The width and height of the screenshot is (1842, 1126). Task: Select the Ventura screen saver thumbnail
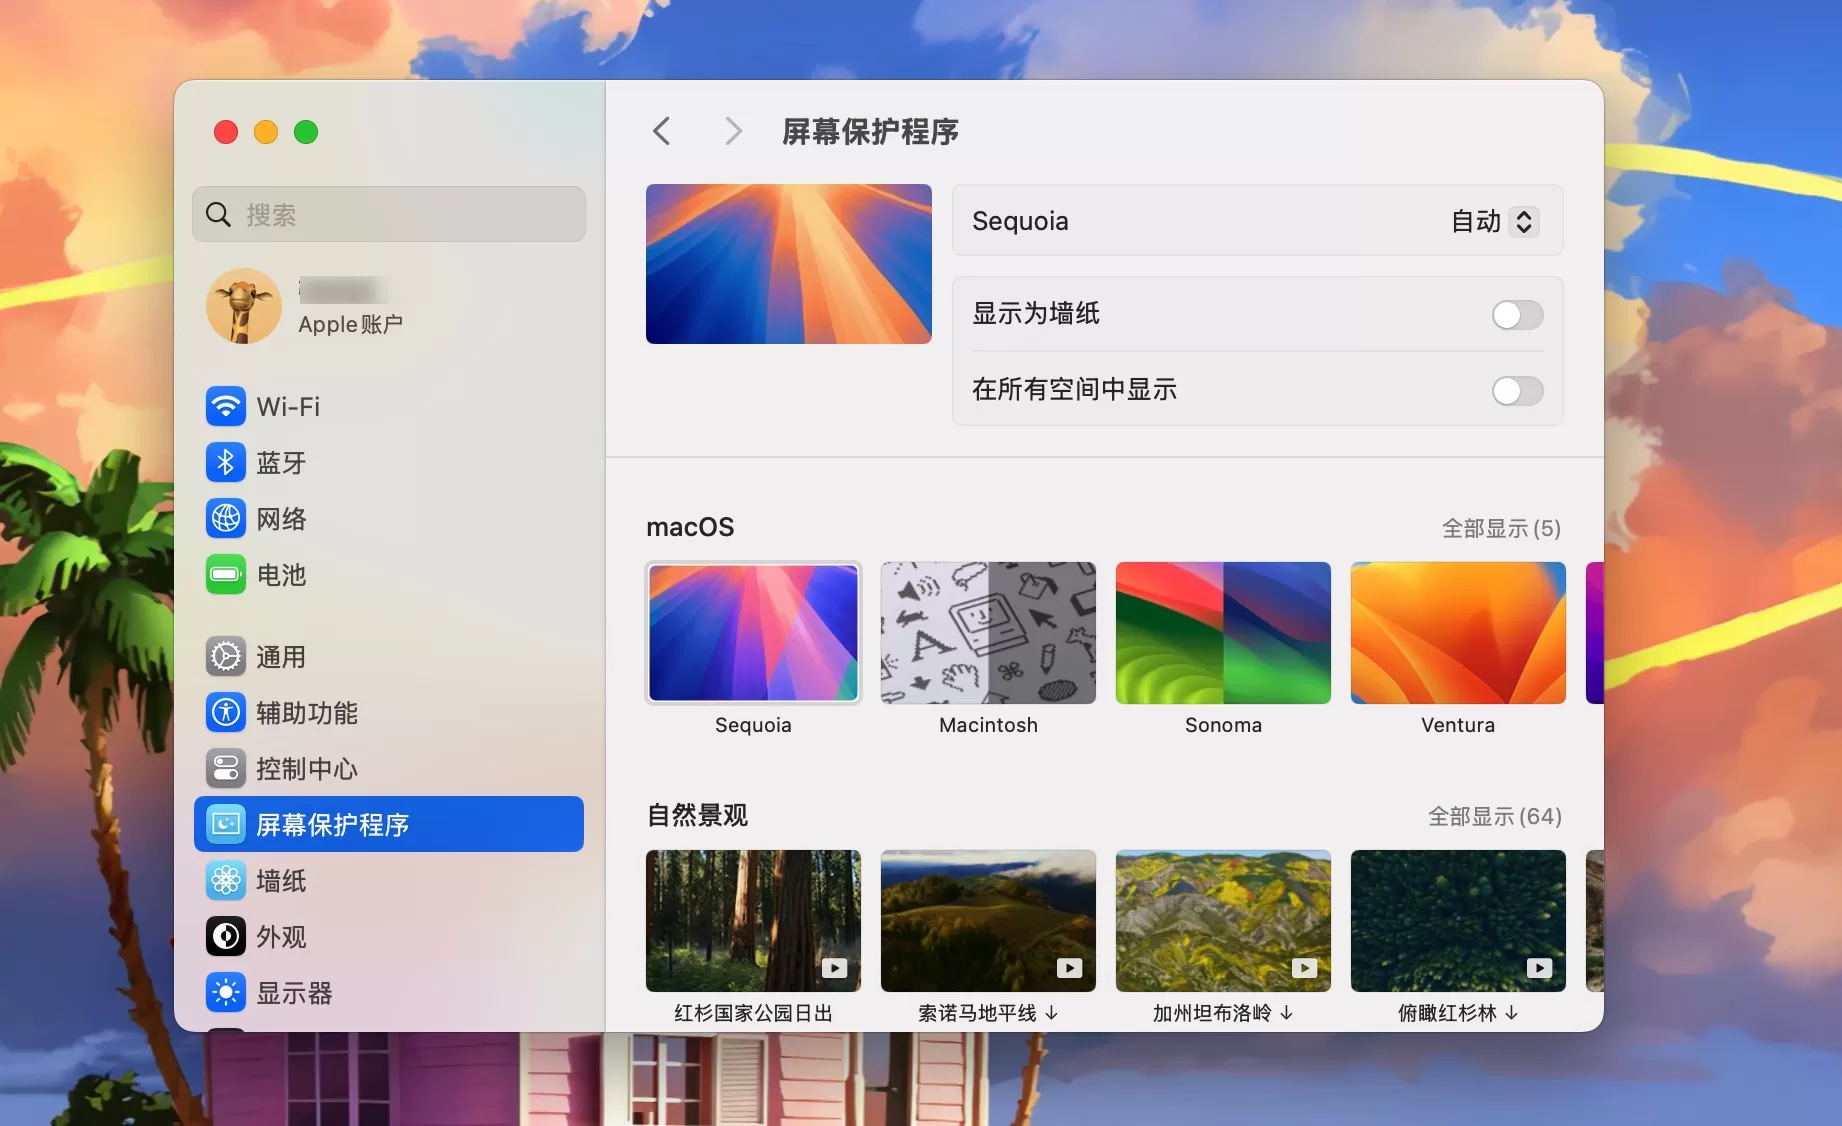[x=1458, y=633]
